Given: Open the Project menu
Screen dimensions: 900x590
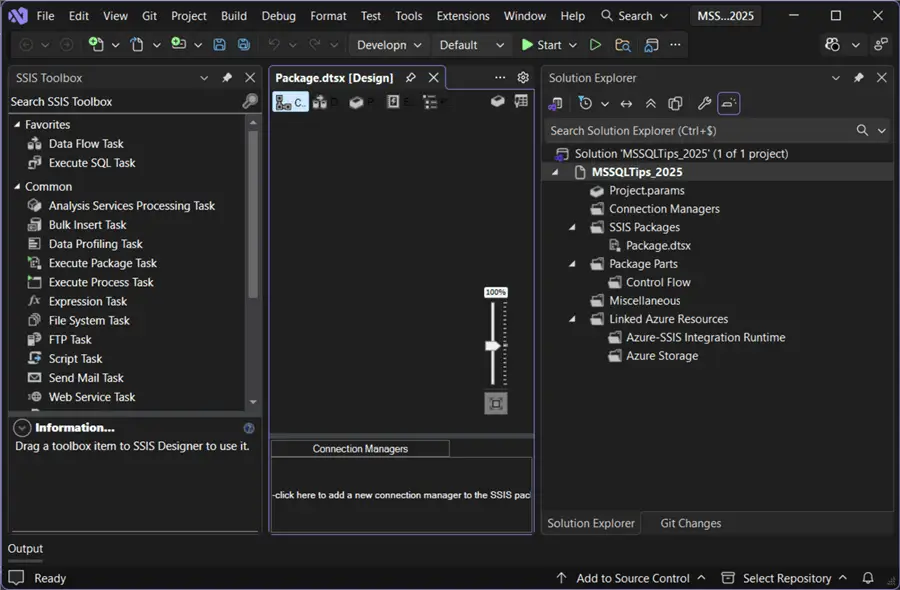Looking at the screenshot, I should (x=189, y=16).
